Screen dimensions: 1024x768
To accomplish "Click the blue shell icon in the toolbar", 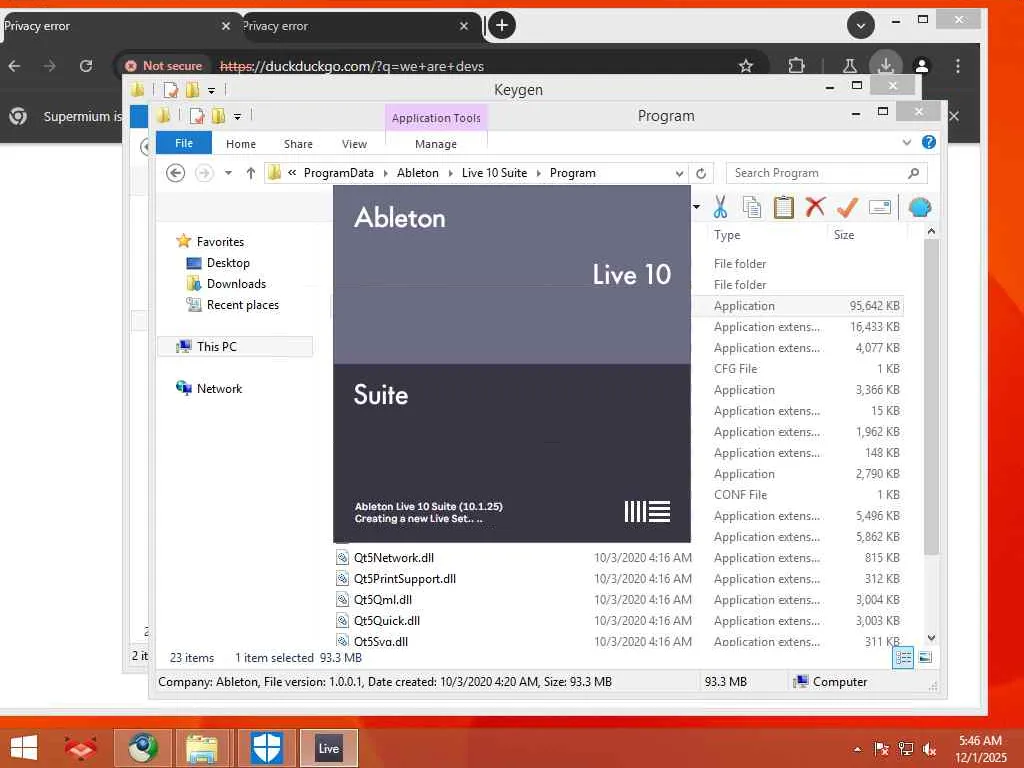I will [x=920, y=207].
